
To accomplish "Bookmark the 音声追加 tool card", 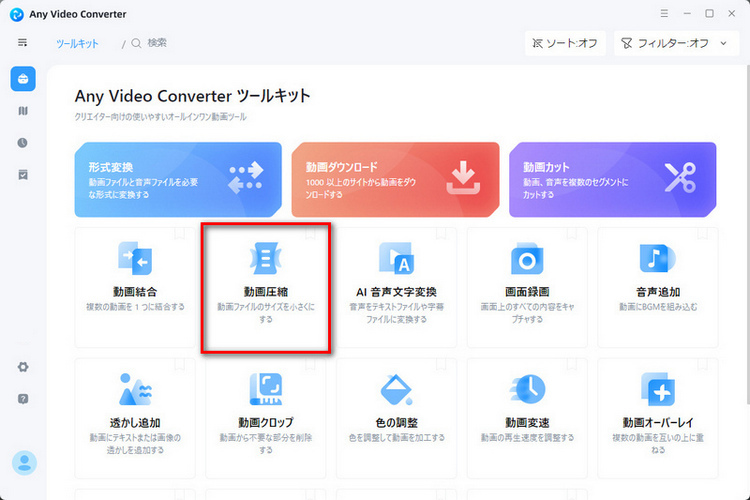I will pos(702,233).
